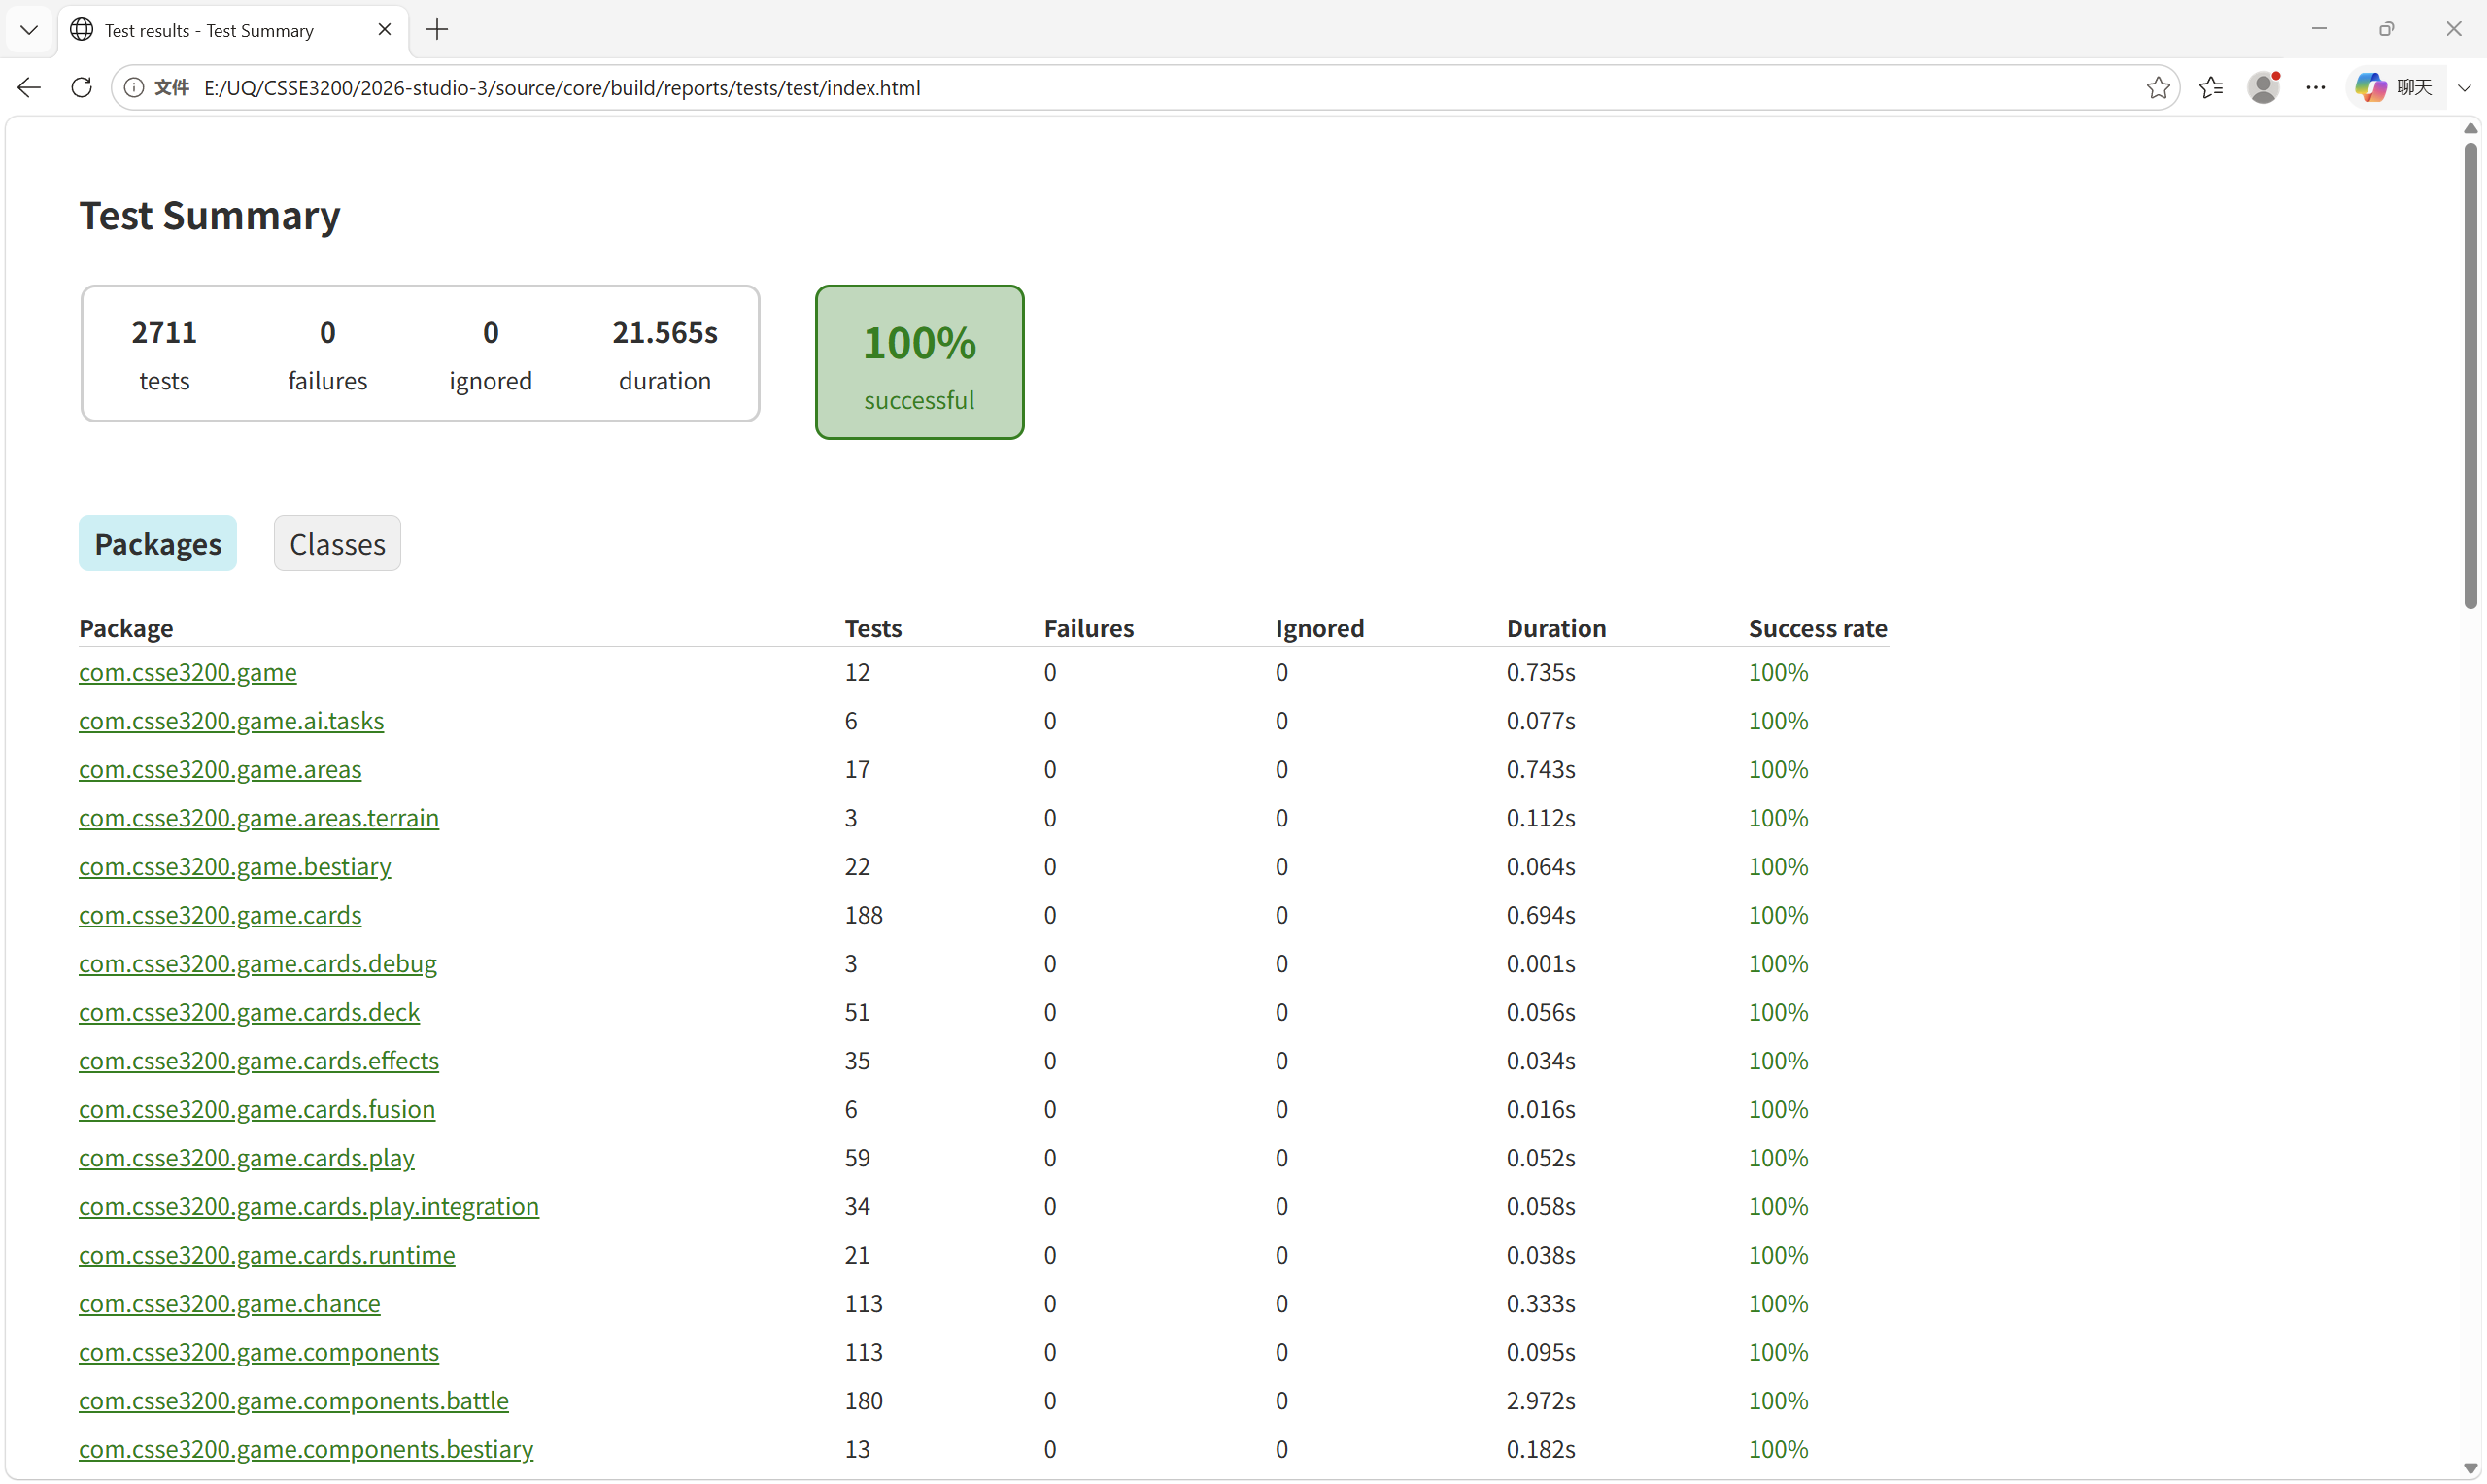Go back to previous page
Image resolution: width=2487 pixels, height=1484 pixels.
[x=29, y=88]
